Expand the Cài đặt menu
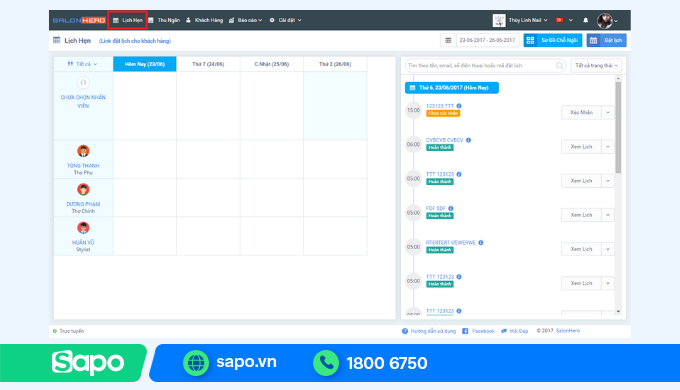Image resolution: width=680 pixels, height=390 pixels. coord(285,20)
